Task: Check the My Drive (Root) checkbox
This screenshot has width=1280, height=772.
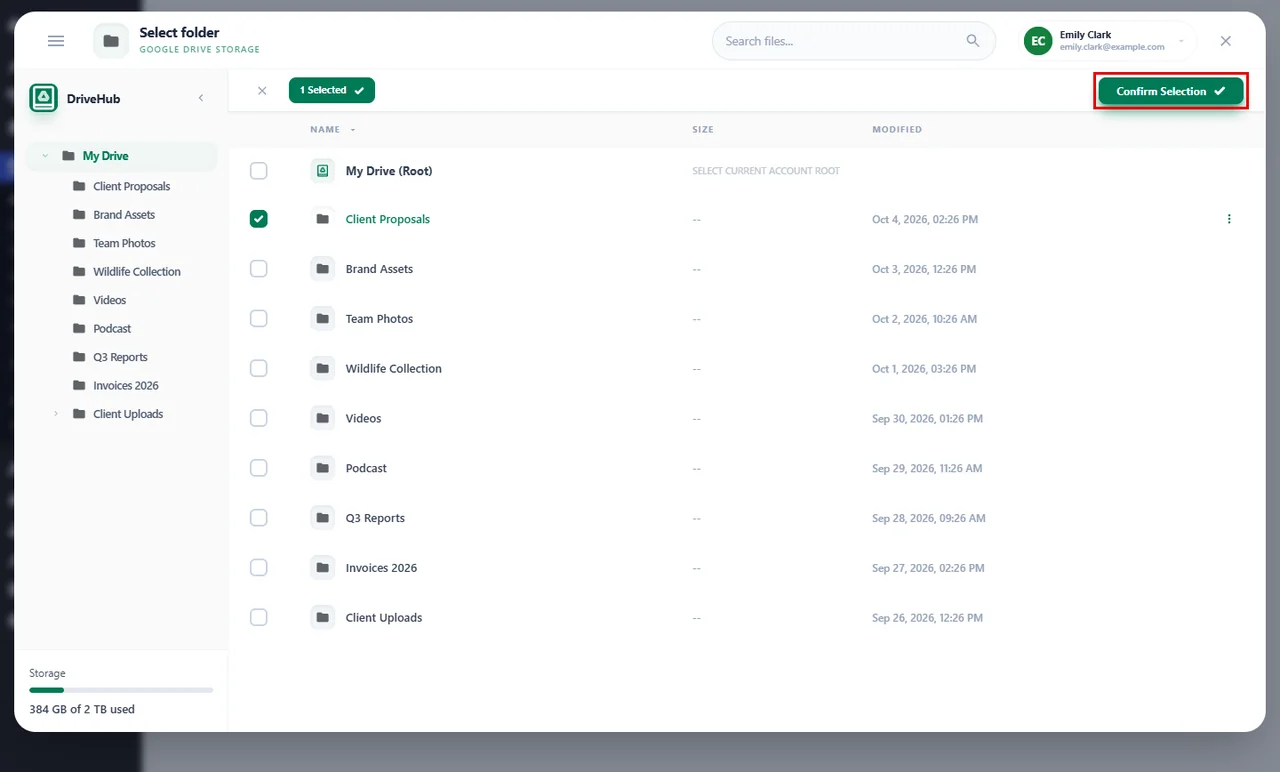Action: (x=259, y=171)
